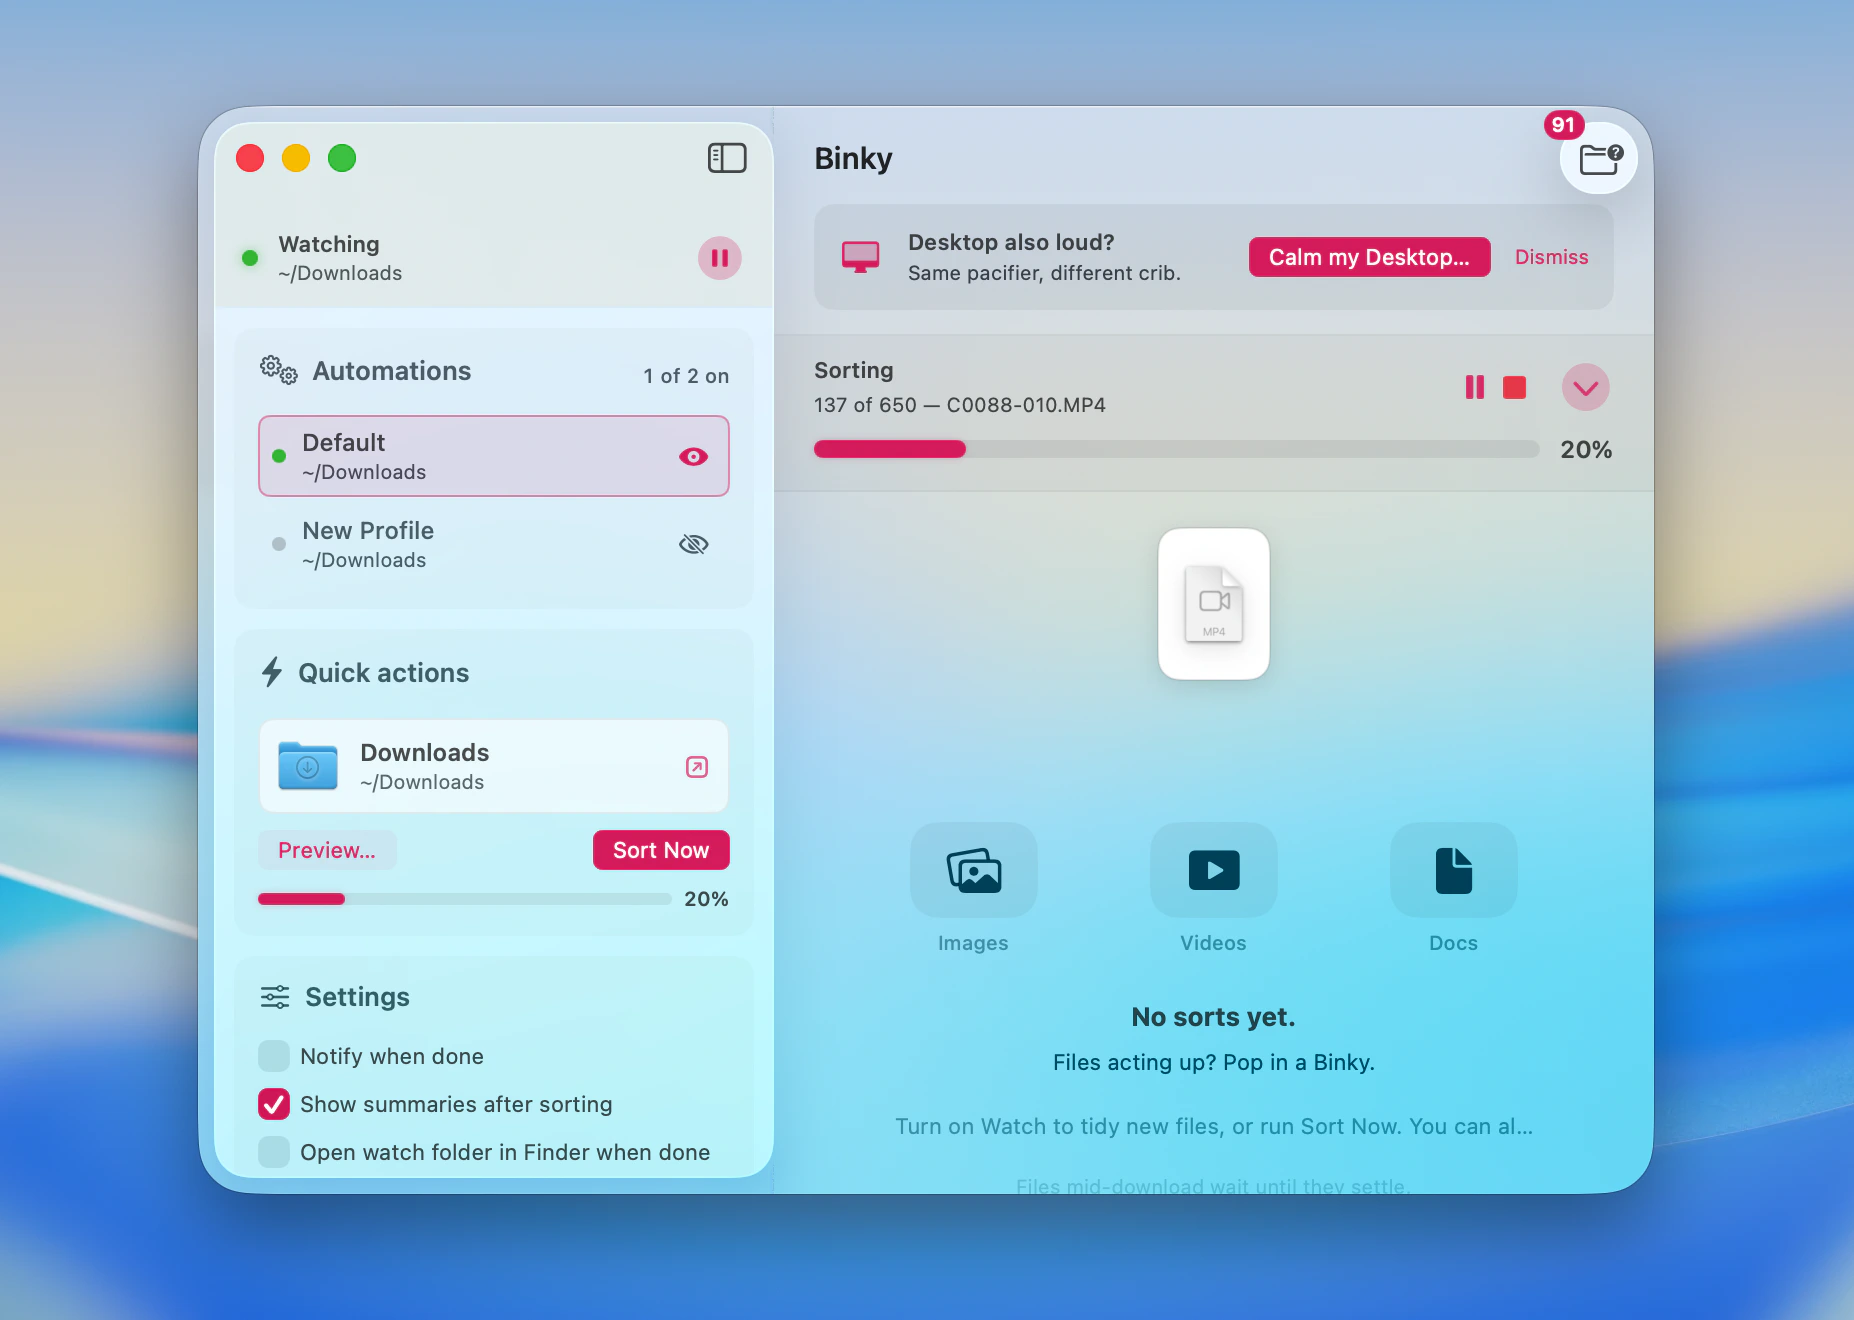Open the folder help icon with 91 badge

click(x=1598, y=158)
